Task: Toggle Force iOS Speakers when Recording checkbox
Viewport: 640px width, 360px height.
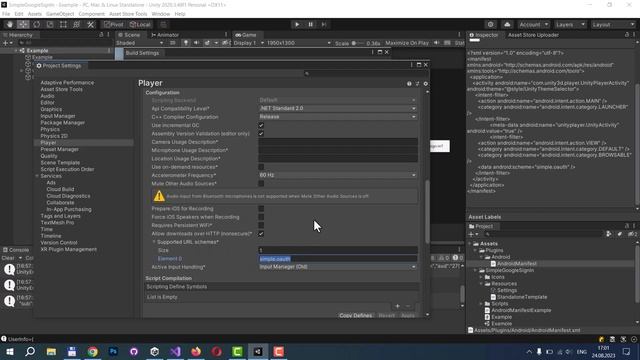Action: coord(261,217)
